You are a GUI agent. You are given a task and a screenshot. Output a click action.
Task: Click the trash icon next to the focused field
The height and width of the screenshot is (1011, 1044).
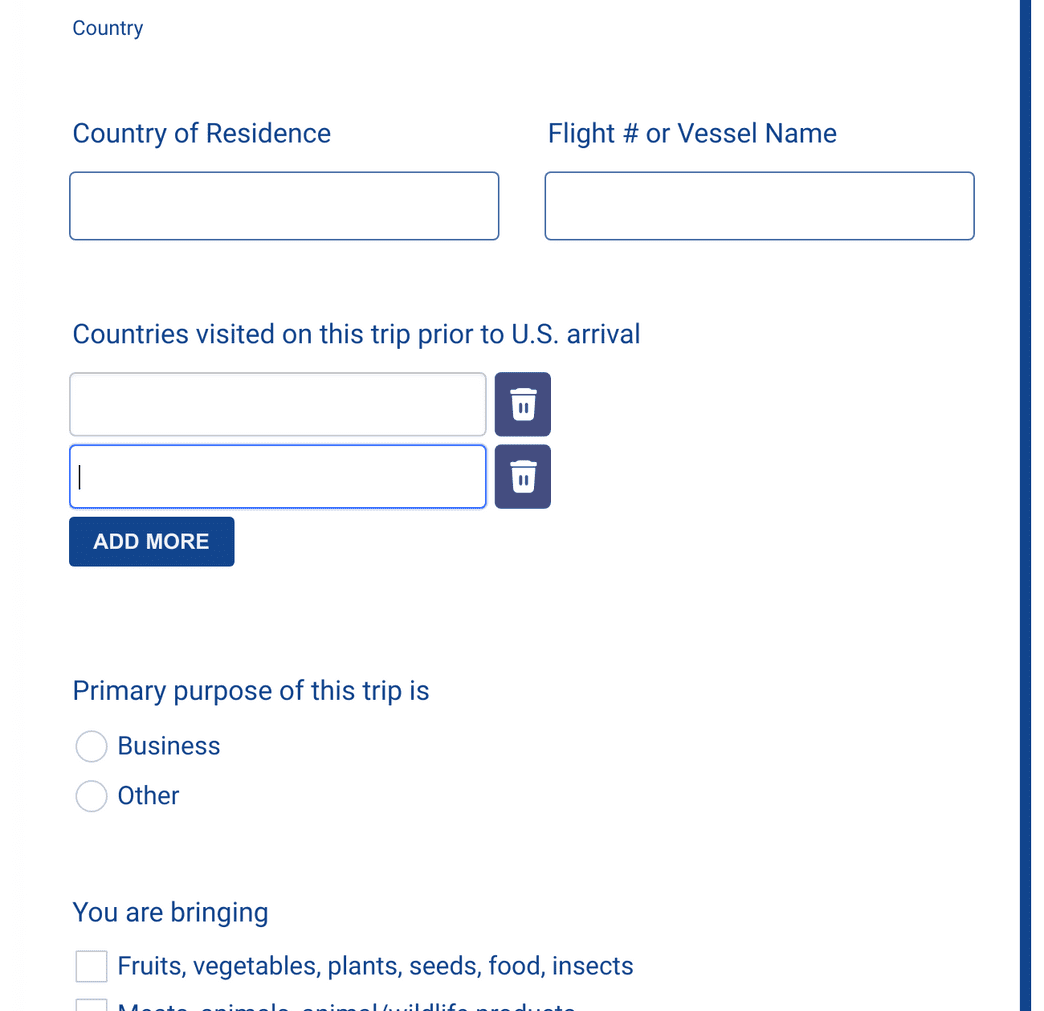click(x=522, y=477)
